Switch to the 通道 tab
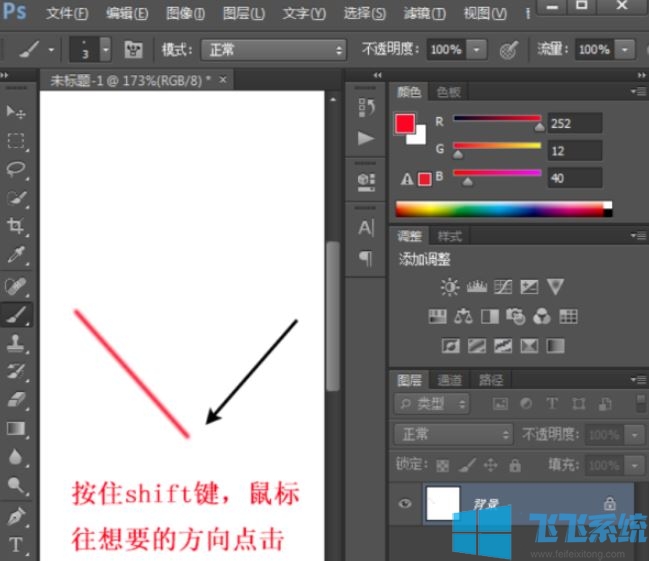649x561 pixels. pyautogui.click(x=451, y=380)
